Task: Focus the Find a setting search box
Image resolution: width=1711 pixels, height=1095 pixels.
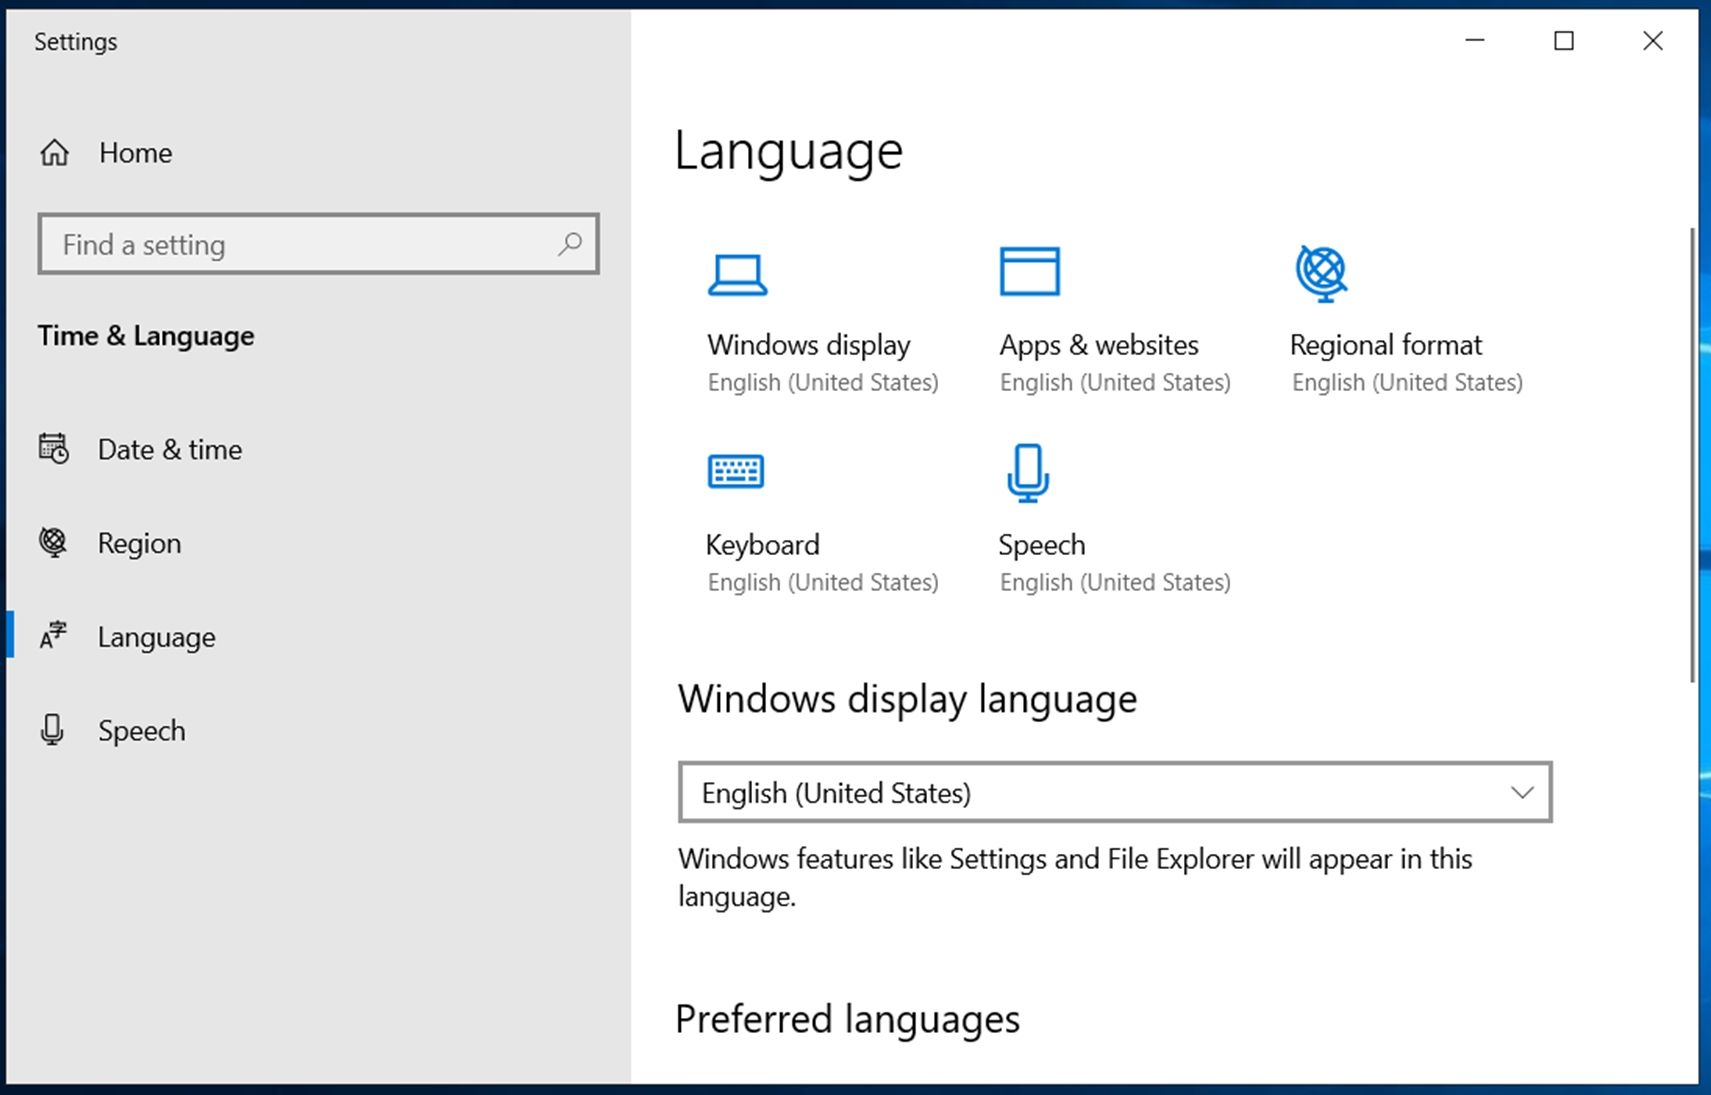Action: pyautogui.click(x=318, y=244)
